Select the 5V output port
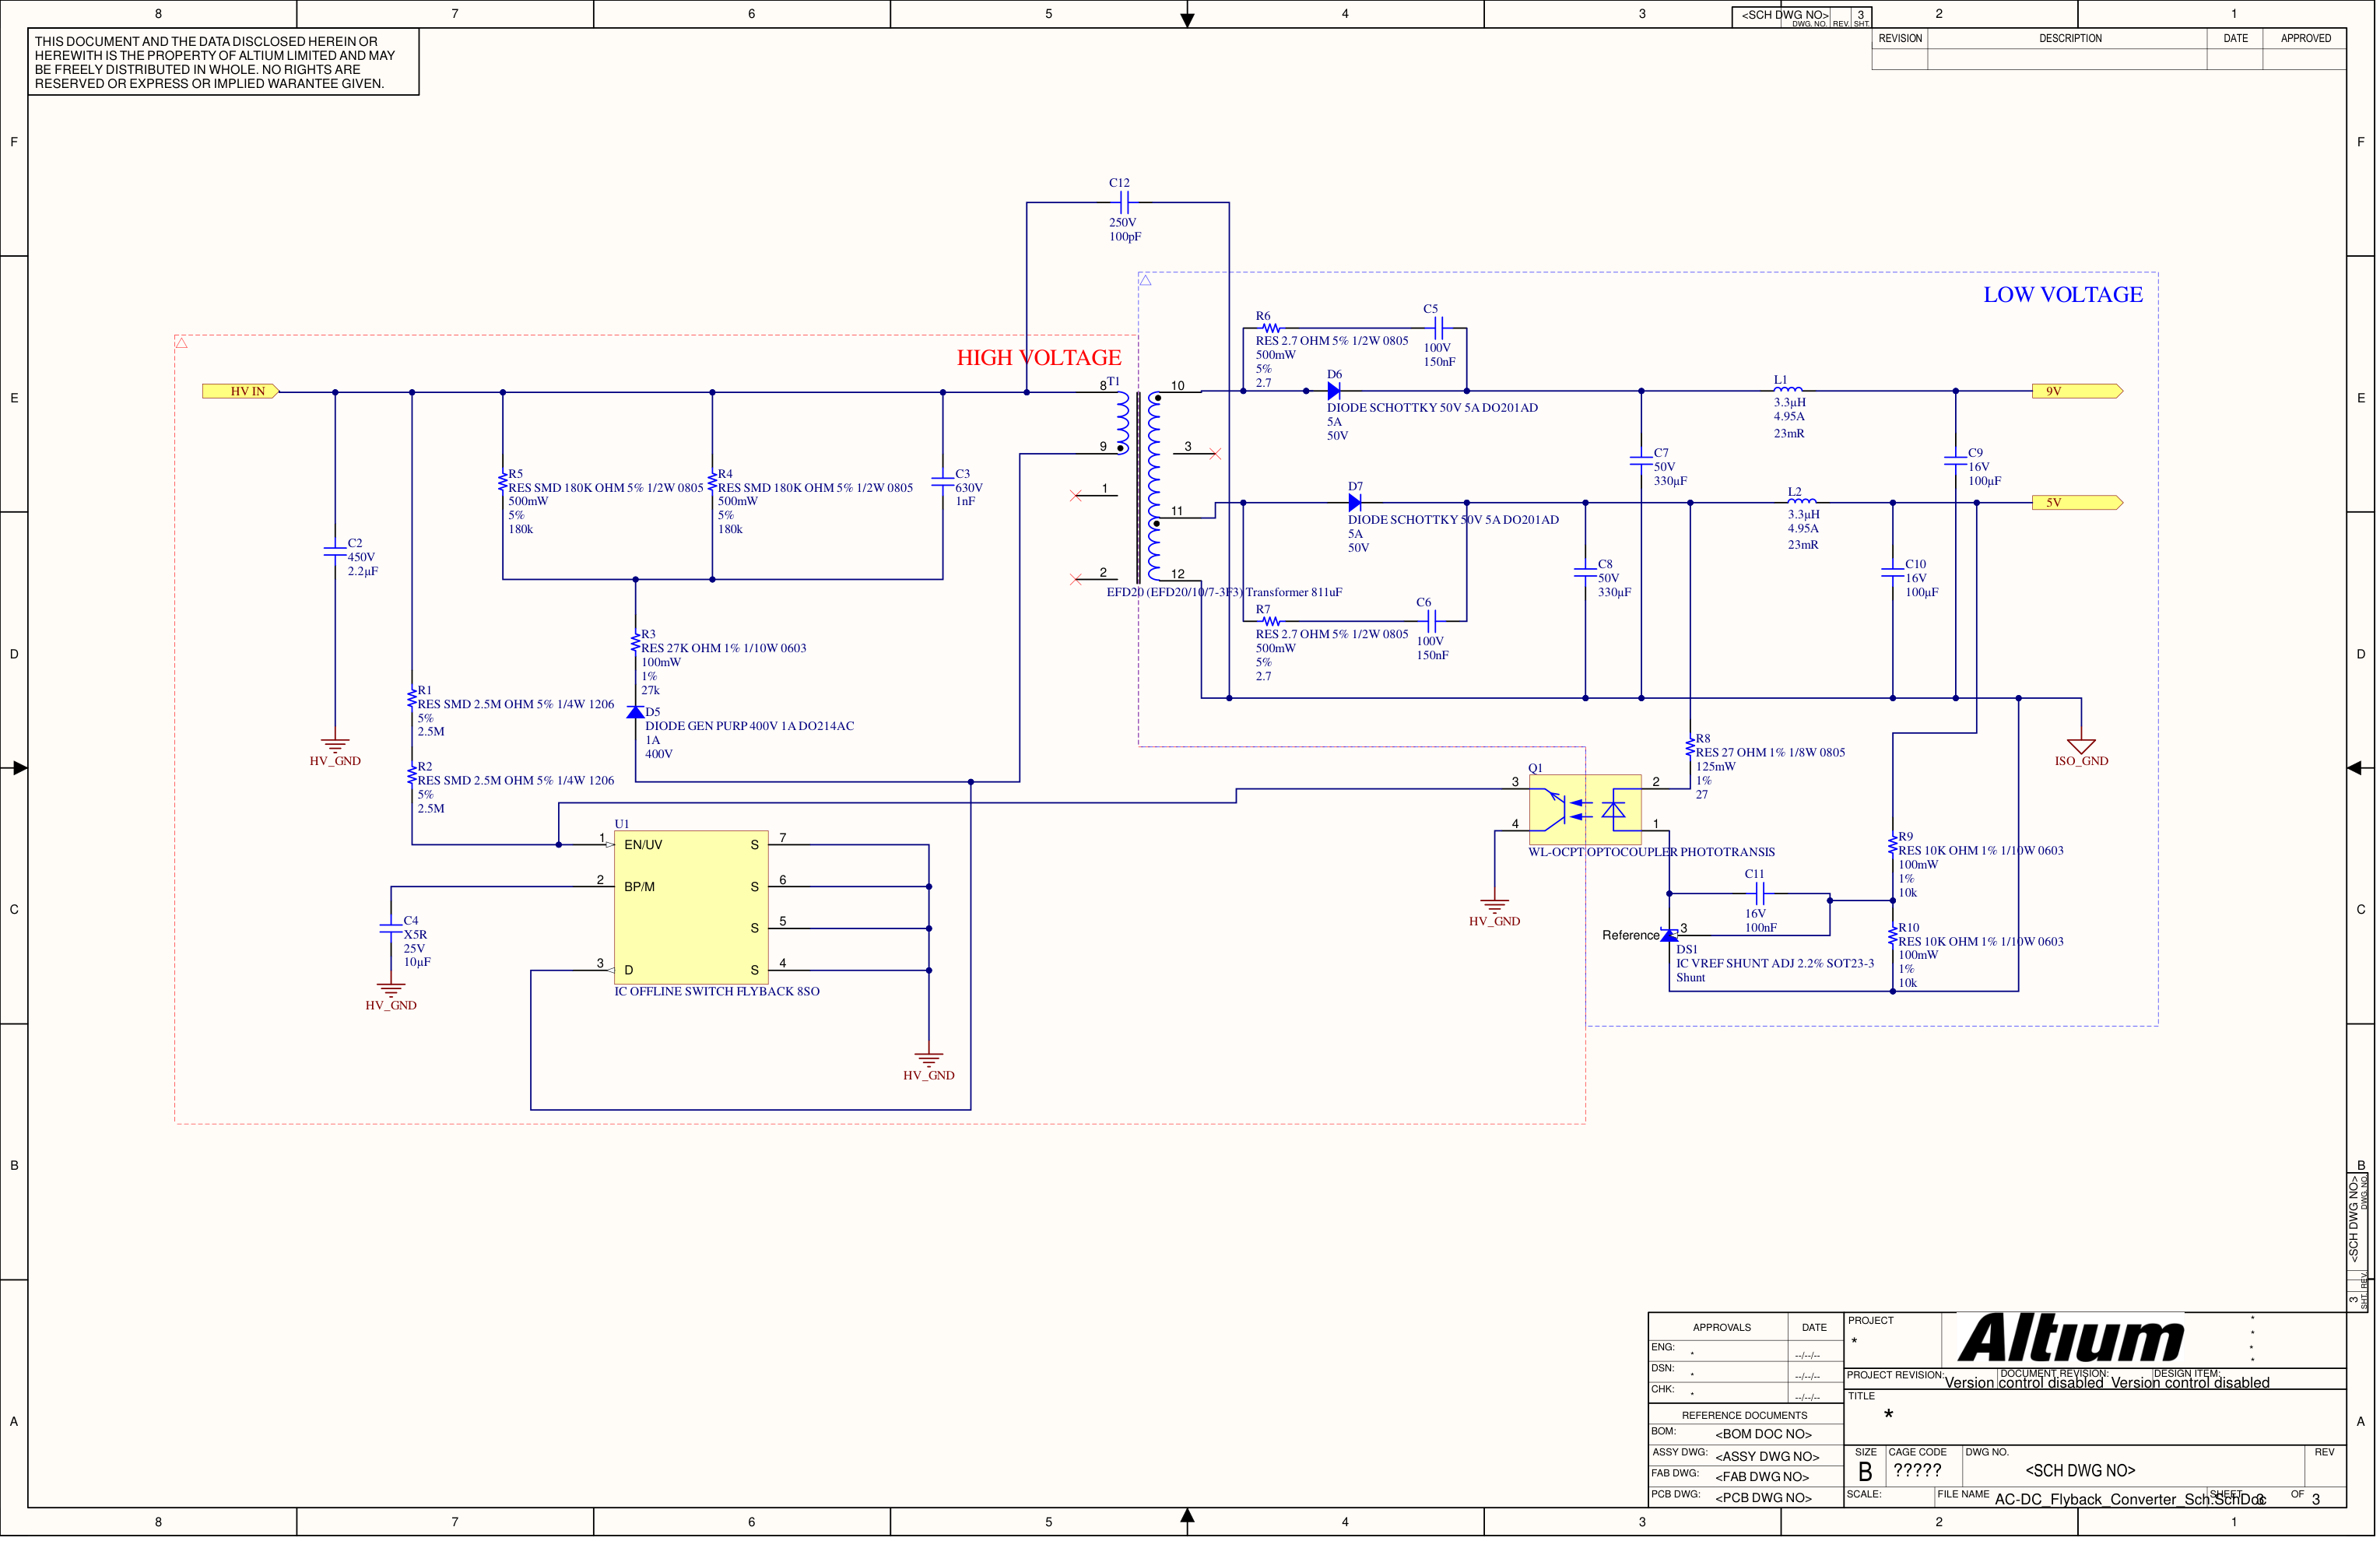The width and height of the screenshot is (2380, 1541). 2077,503
